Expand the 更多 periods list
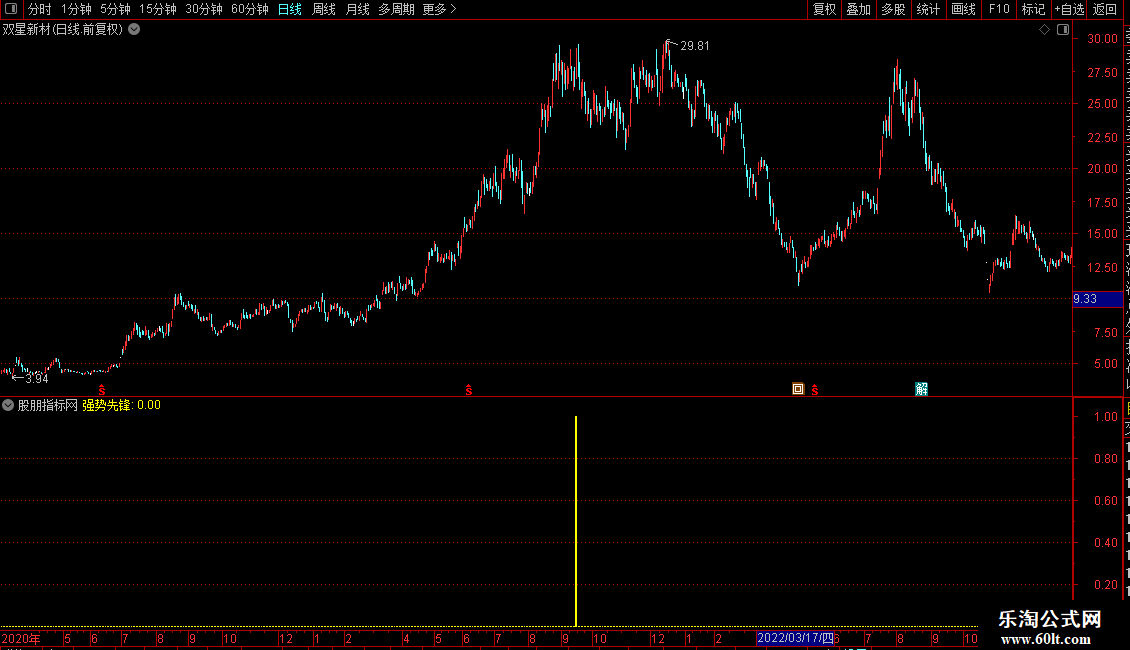This screenshot has width=1130, height=650. click(x=439, y=9)
